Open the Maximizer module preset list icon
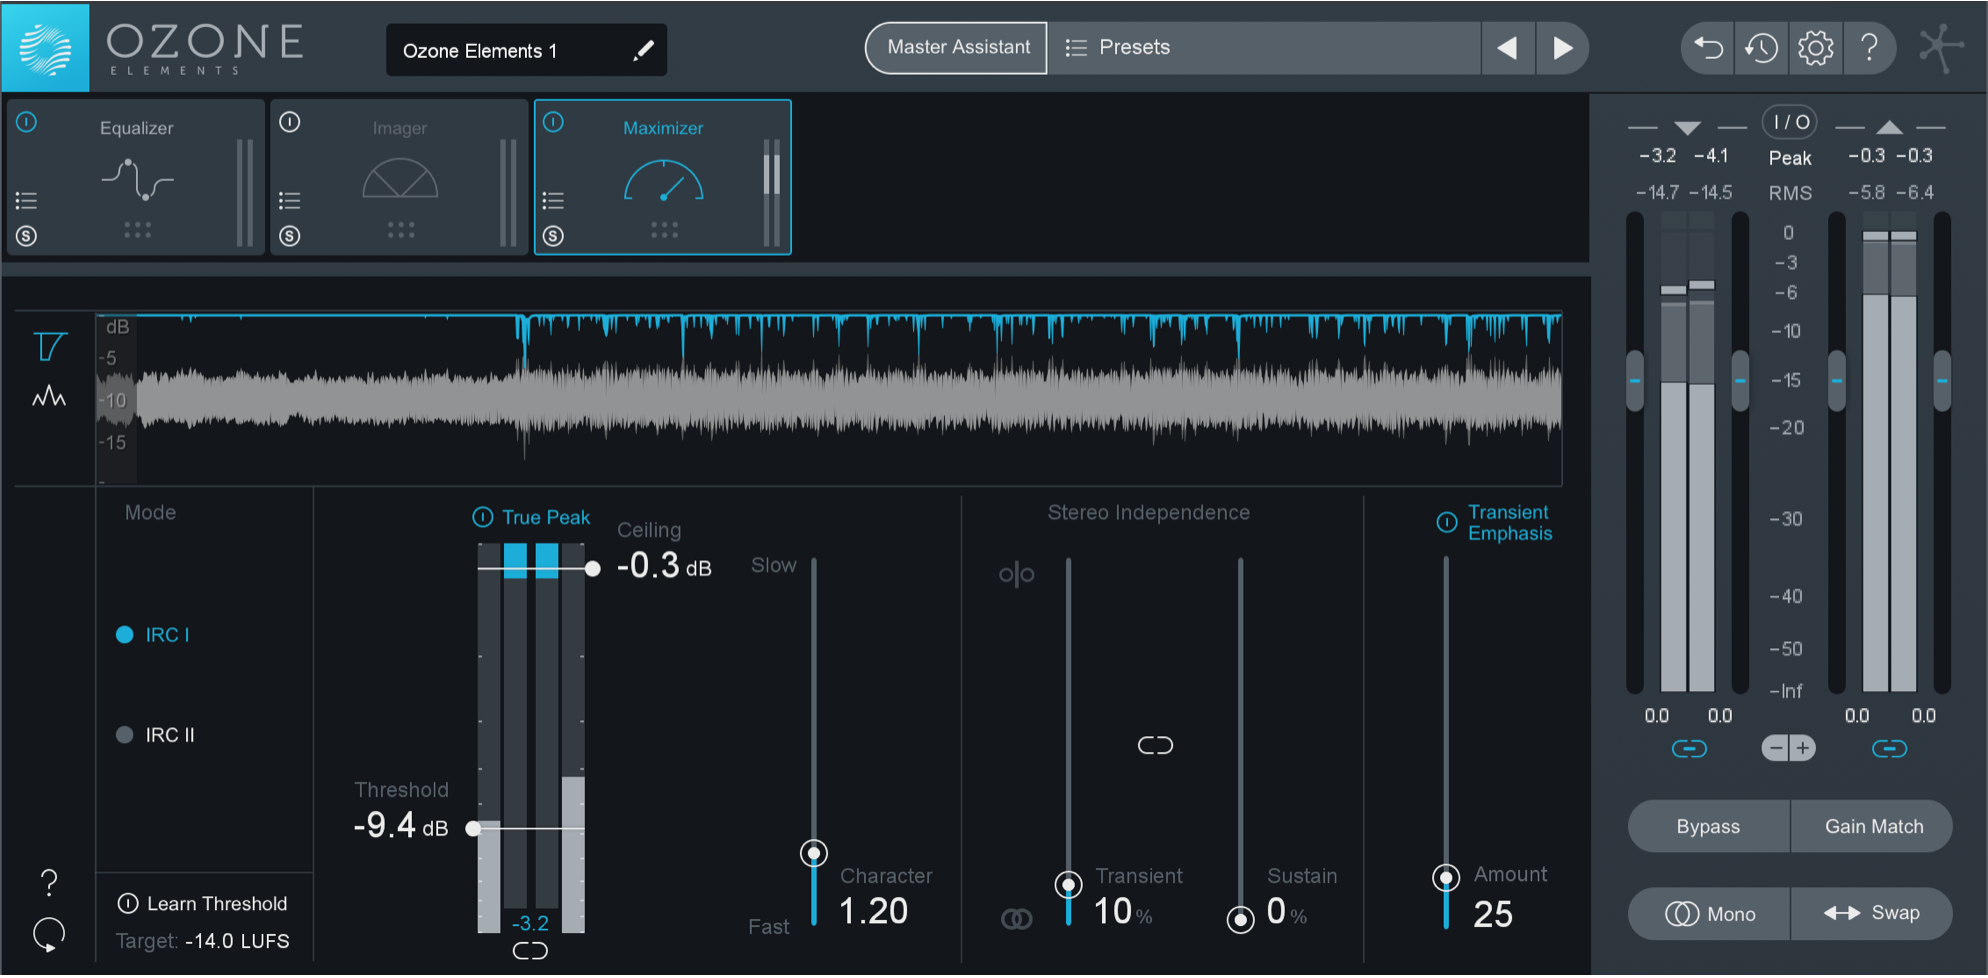Screen dimensions: 1988x978 (x=553, y=201)
